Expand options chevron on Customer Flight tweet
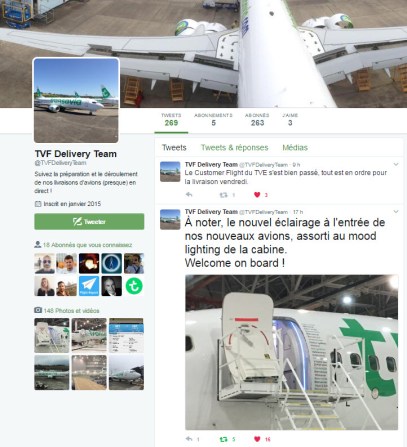The width and height of the screenshot is (407, 447). (396, 164)
